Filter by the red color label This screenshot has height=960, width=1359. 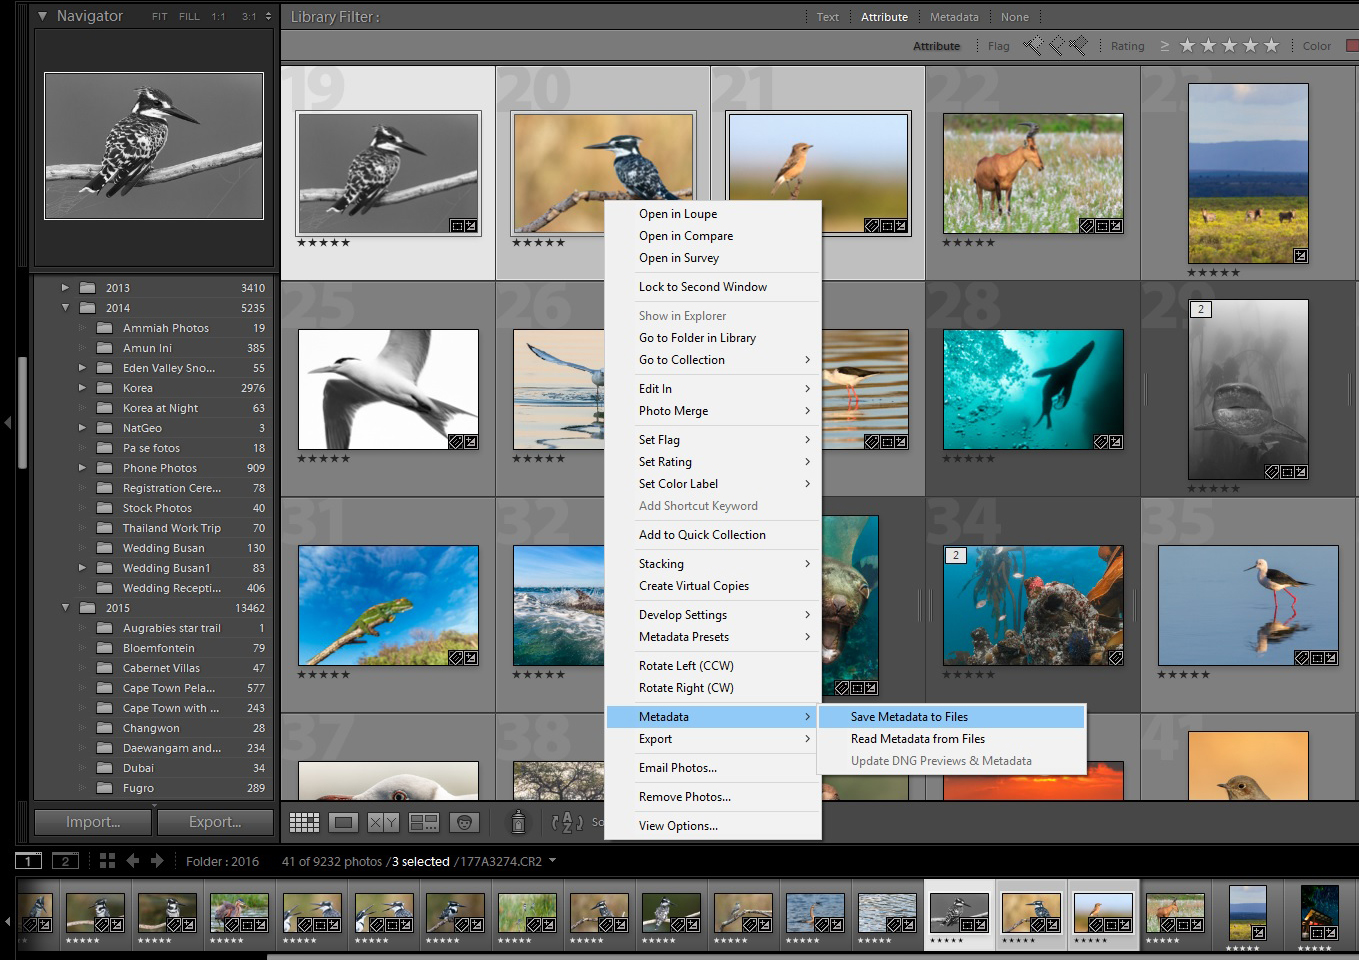coord(1353,46)
